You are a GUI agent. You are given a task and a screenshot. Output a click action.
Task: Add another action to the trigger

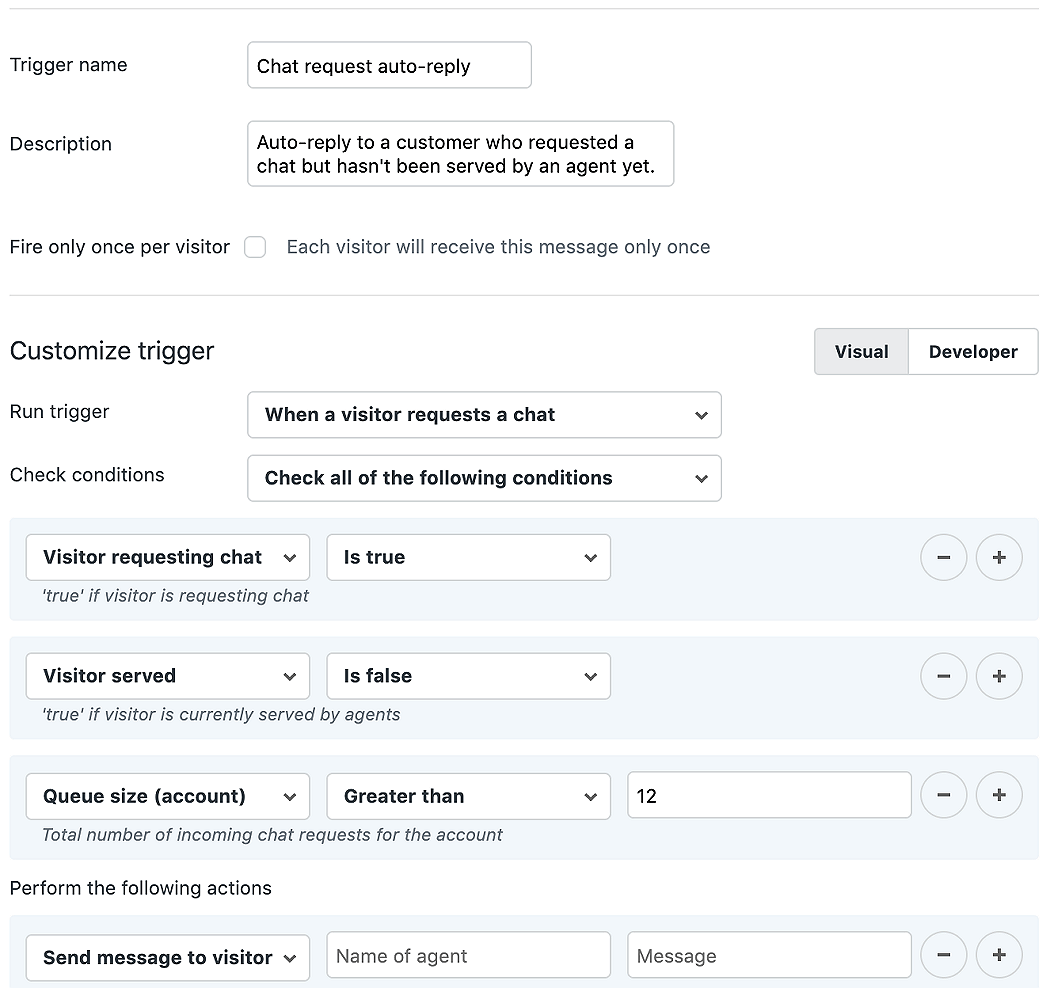[x=999, y=955]
